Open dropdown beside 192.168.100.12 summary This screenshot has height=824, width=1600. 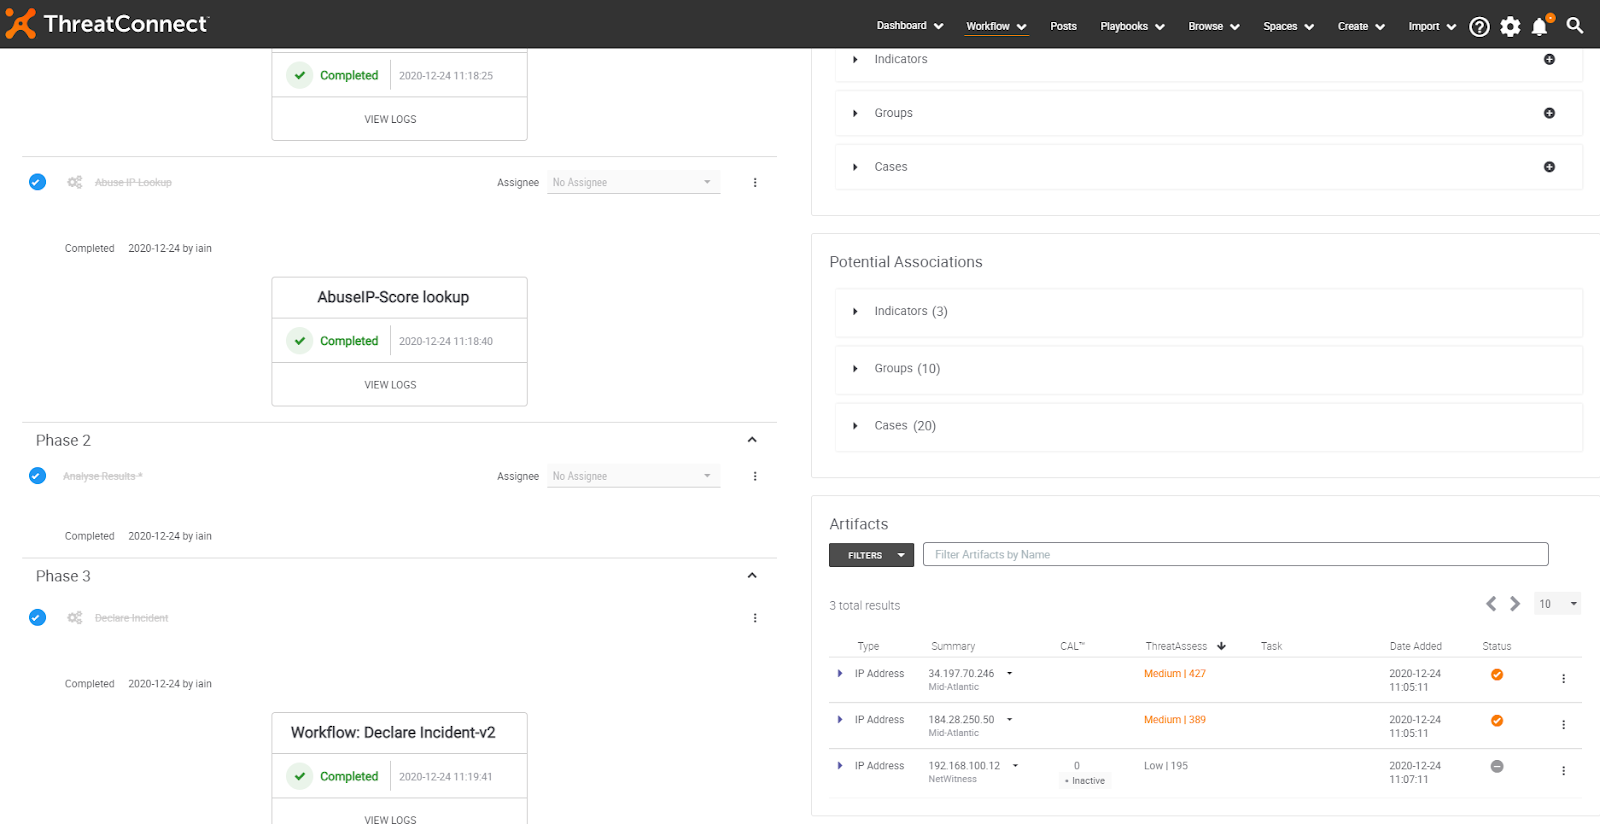click(x=1015, y=766)
